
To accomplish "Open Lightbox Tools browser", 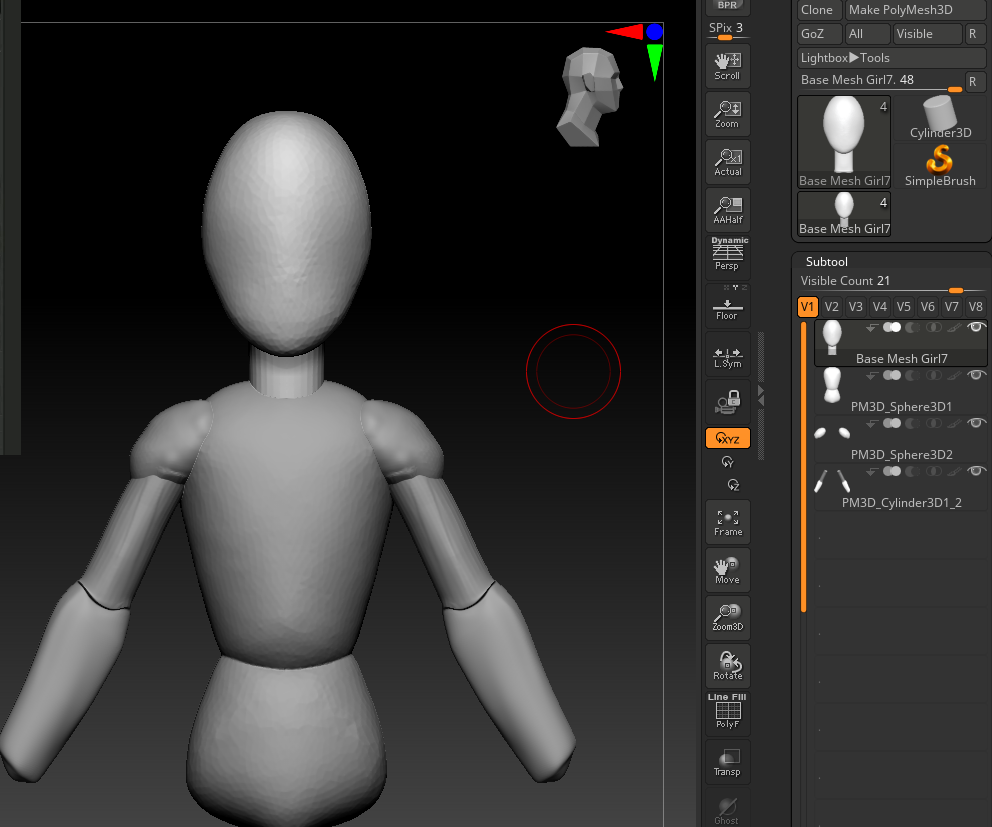I will pos(845,58).
